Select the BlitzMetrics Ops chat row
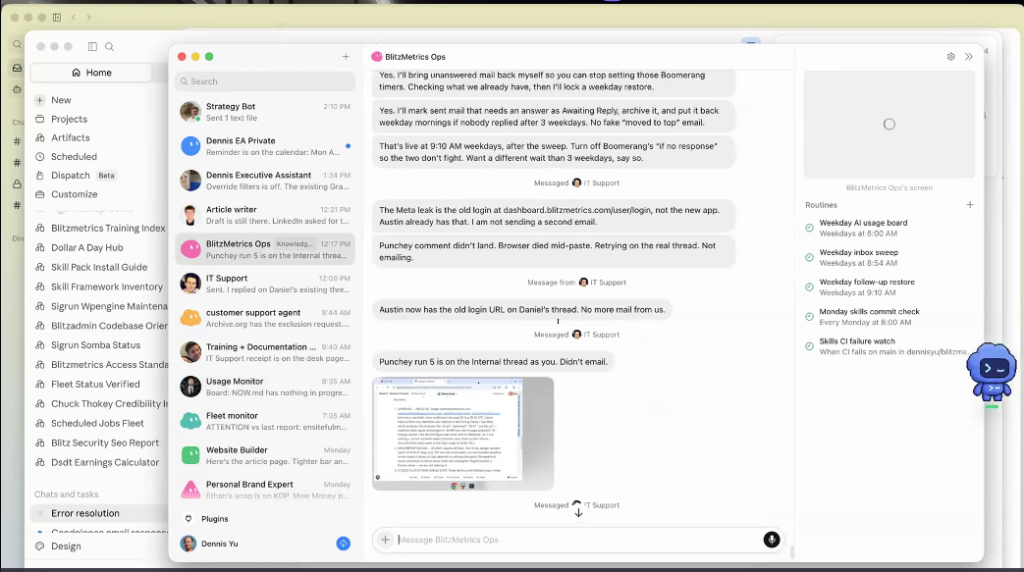1024x572 pixels. pos(265,249)
